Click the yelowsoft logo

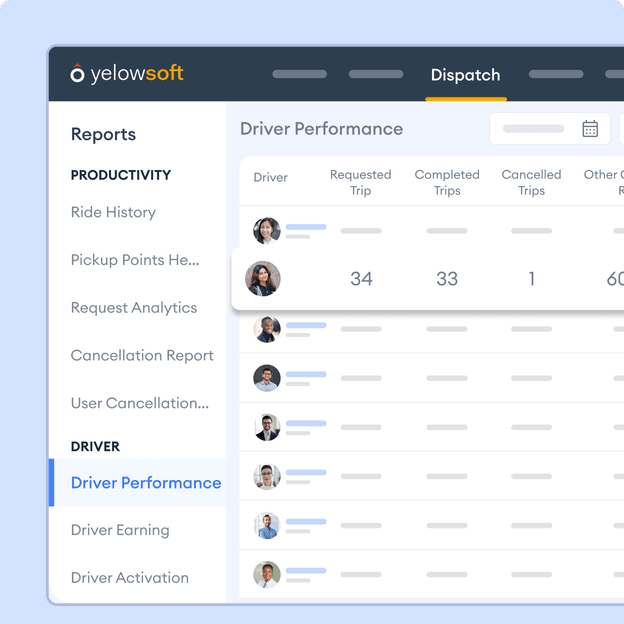[127, 74]
